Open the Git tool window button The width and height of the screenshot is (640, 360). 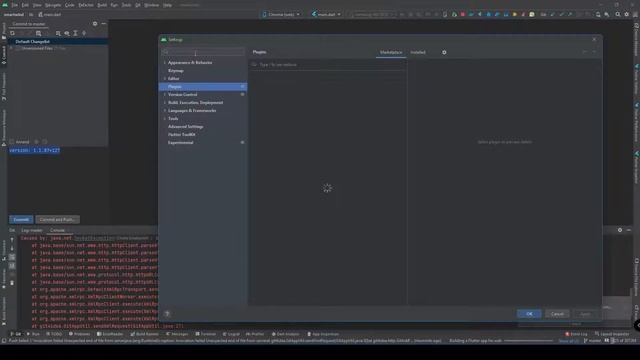coord(16,334)
